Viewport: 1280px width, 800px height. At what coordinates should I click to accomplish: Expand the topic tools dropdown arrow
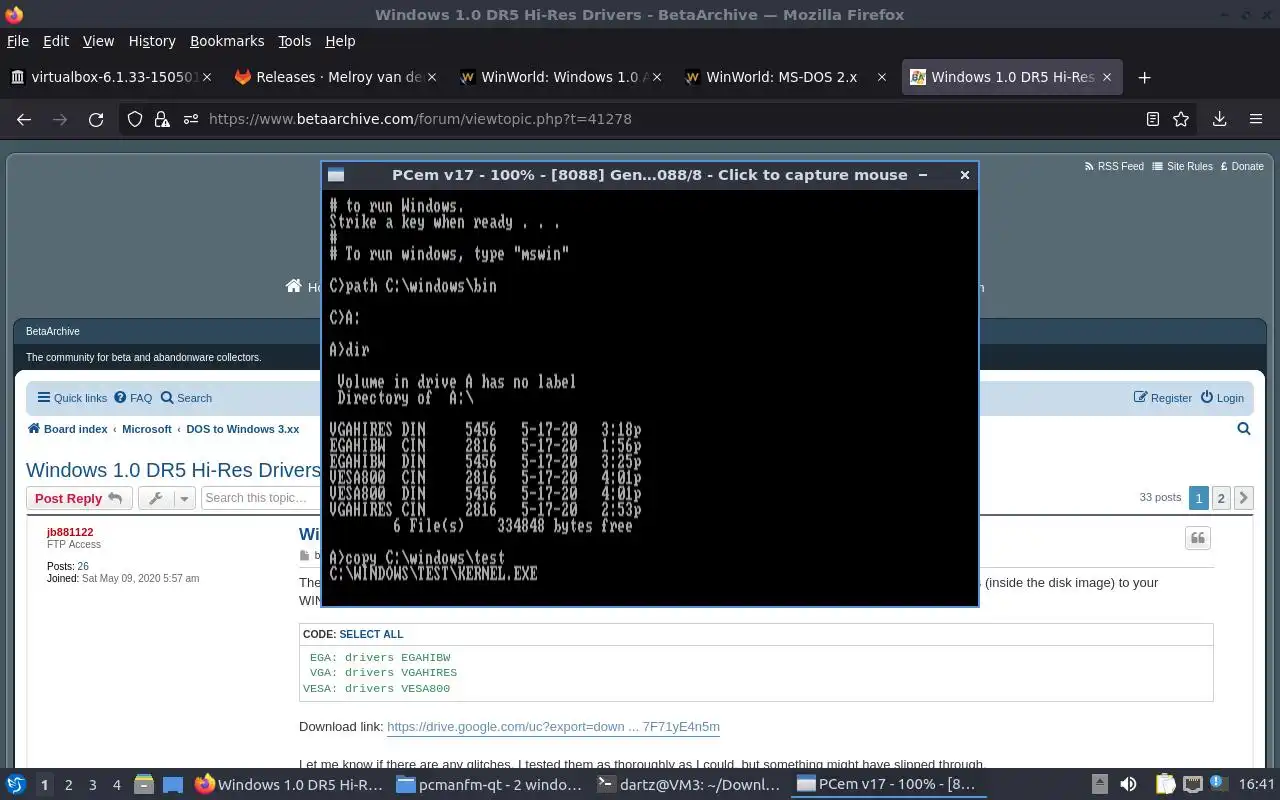point(184,498)
